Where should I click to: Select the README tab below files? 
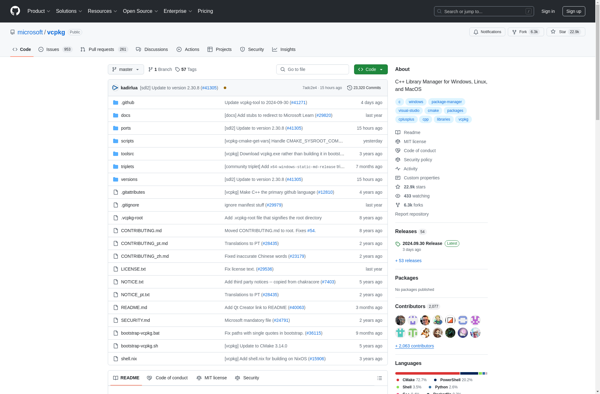coord(126,378)
